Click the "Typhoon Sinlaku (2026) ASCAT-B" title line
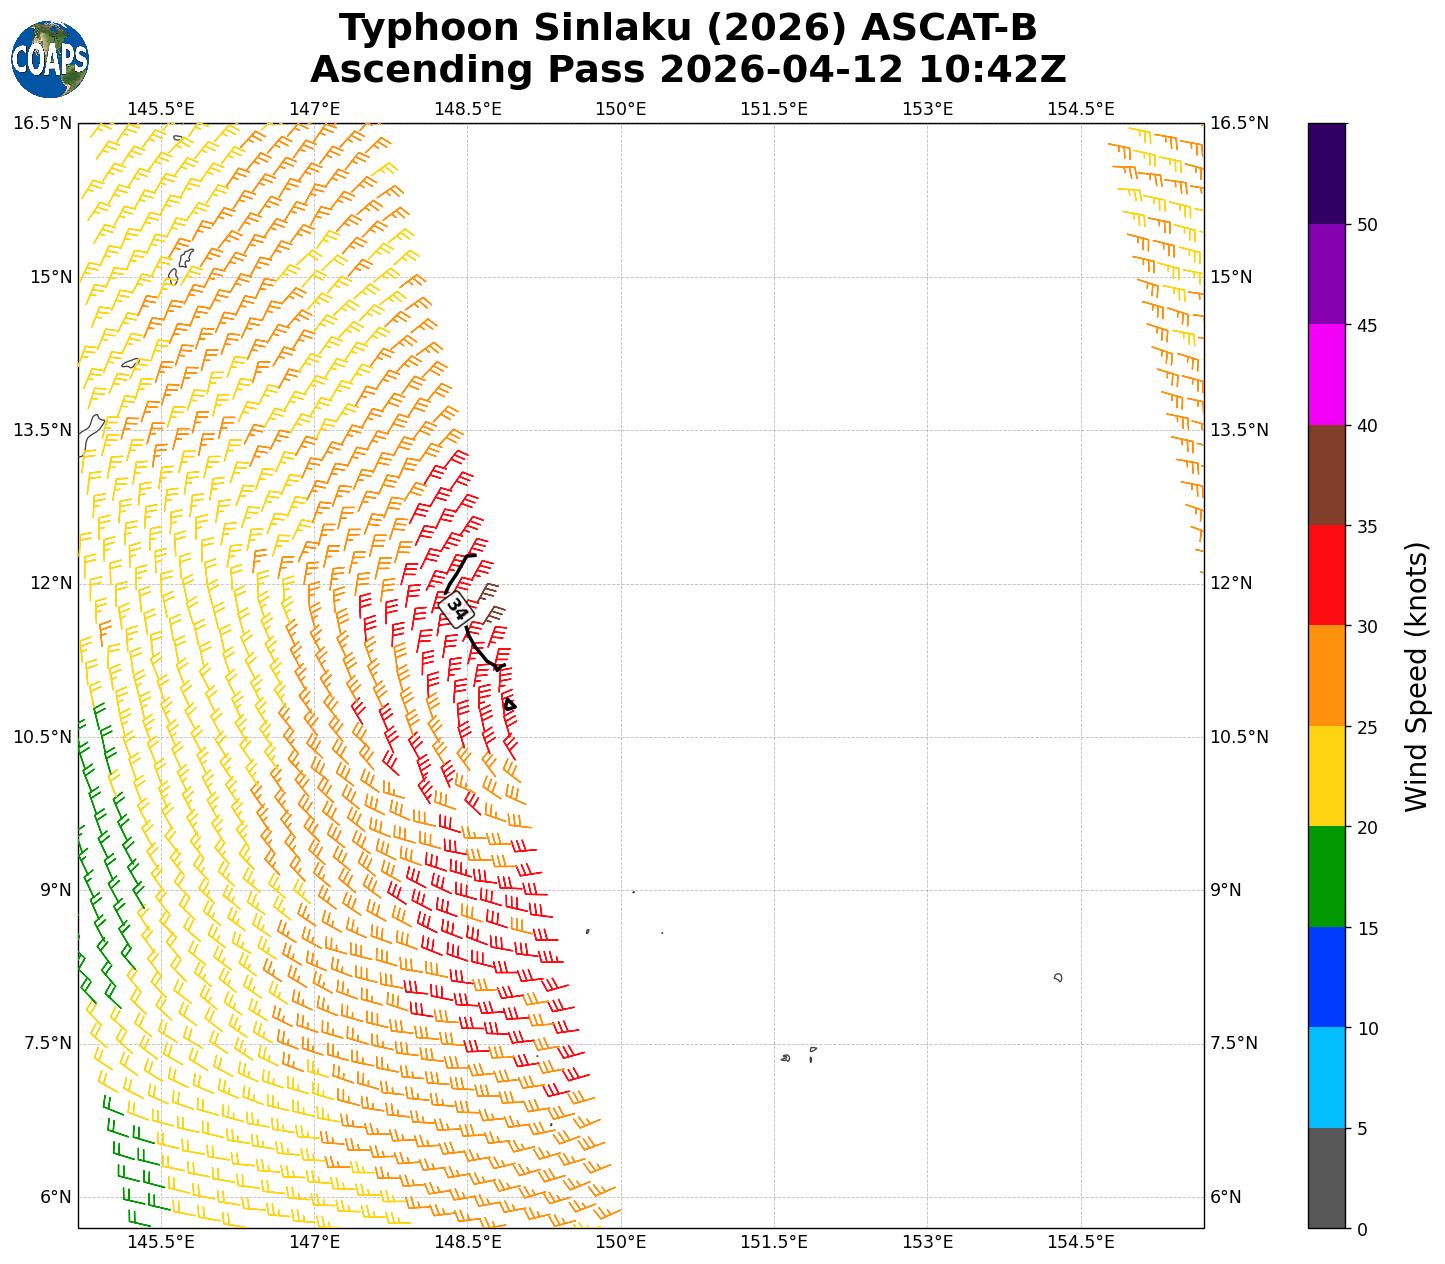The width and height of the screenshot is (1445, 1264). click(x=688, y=28)
